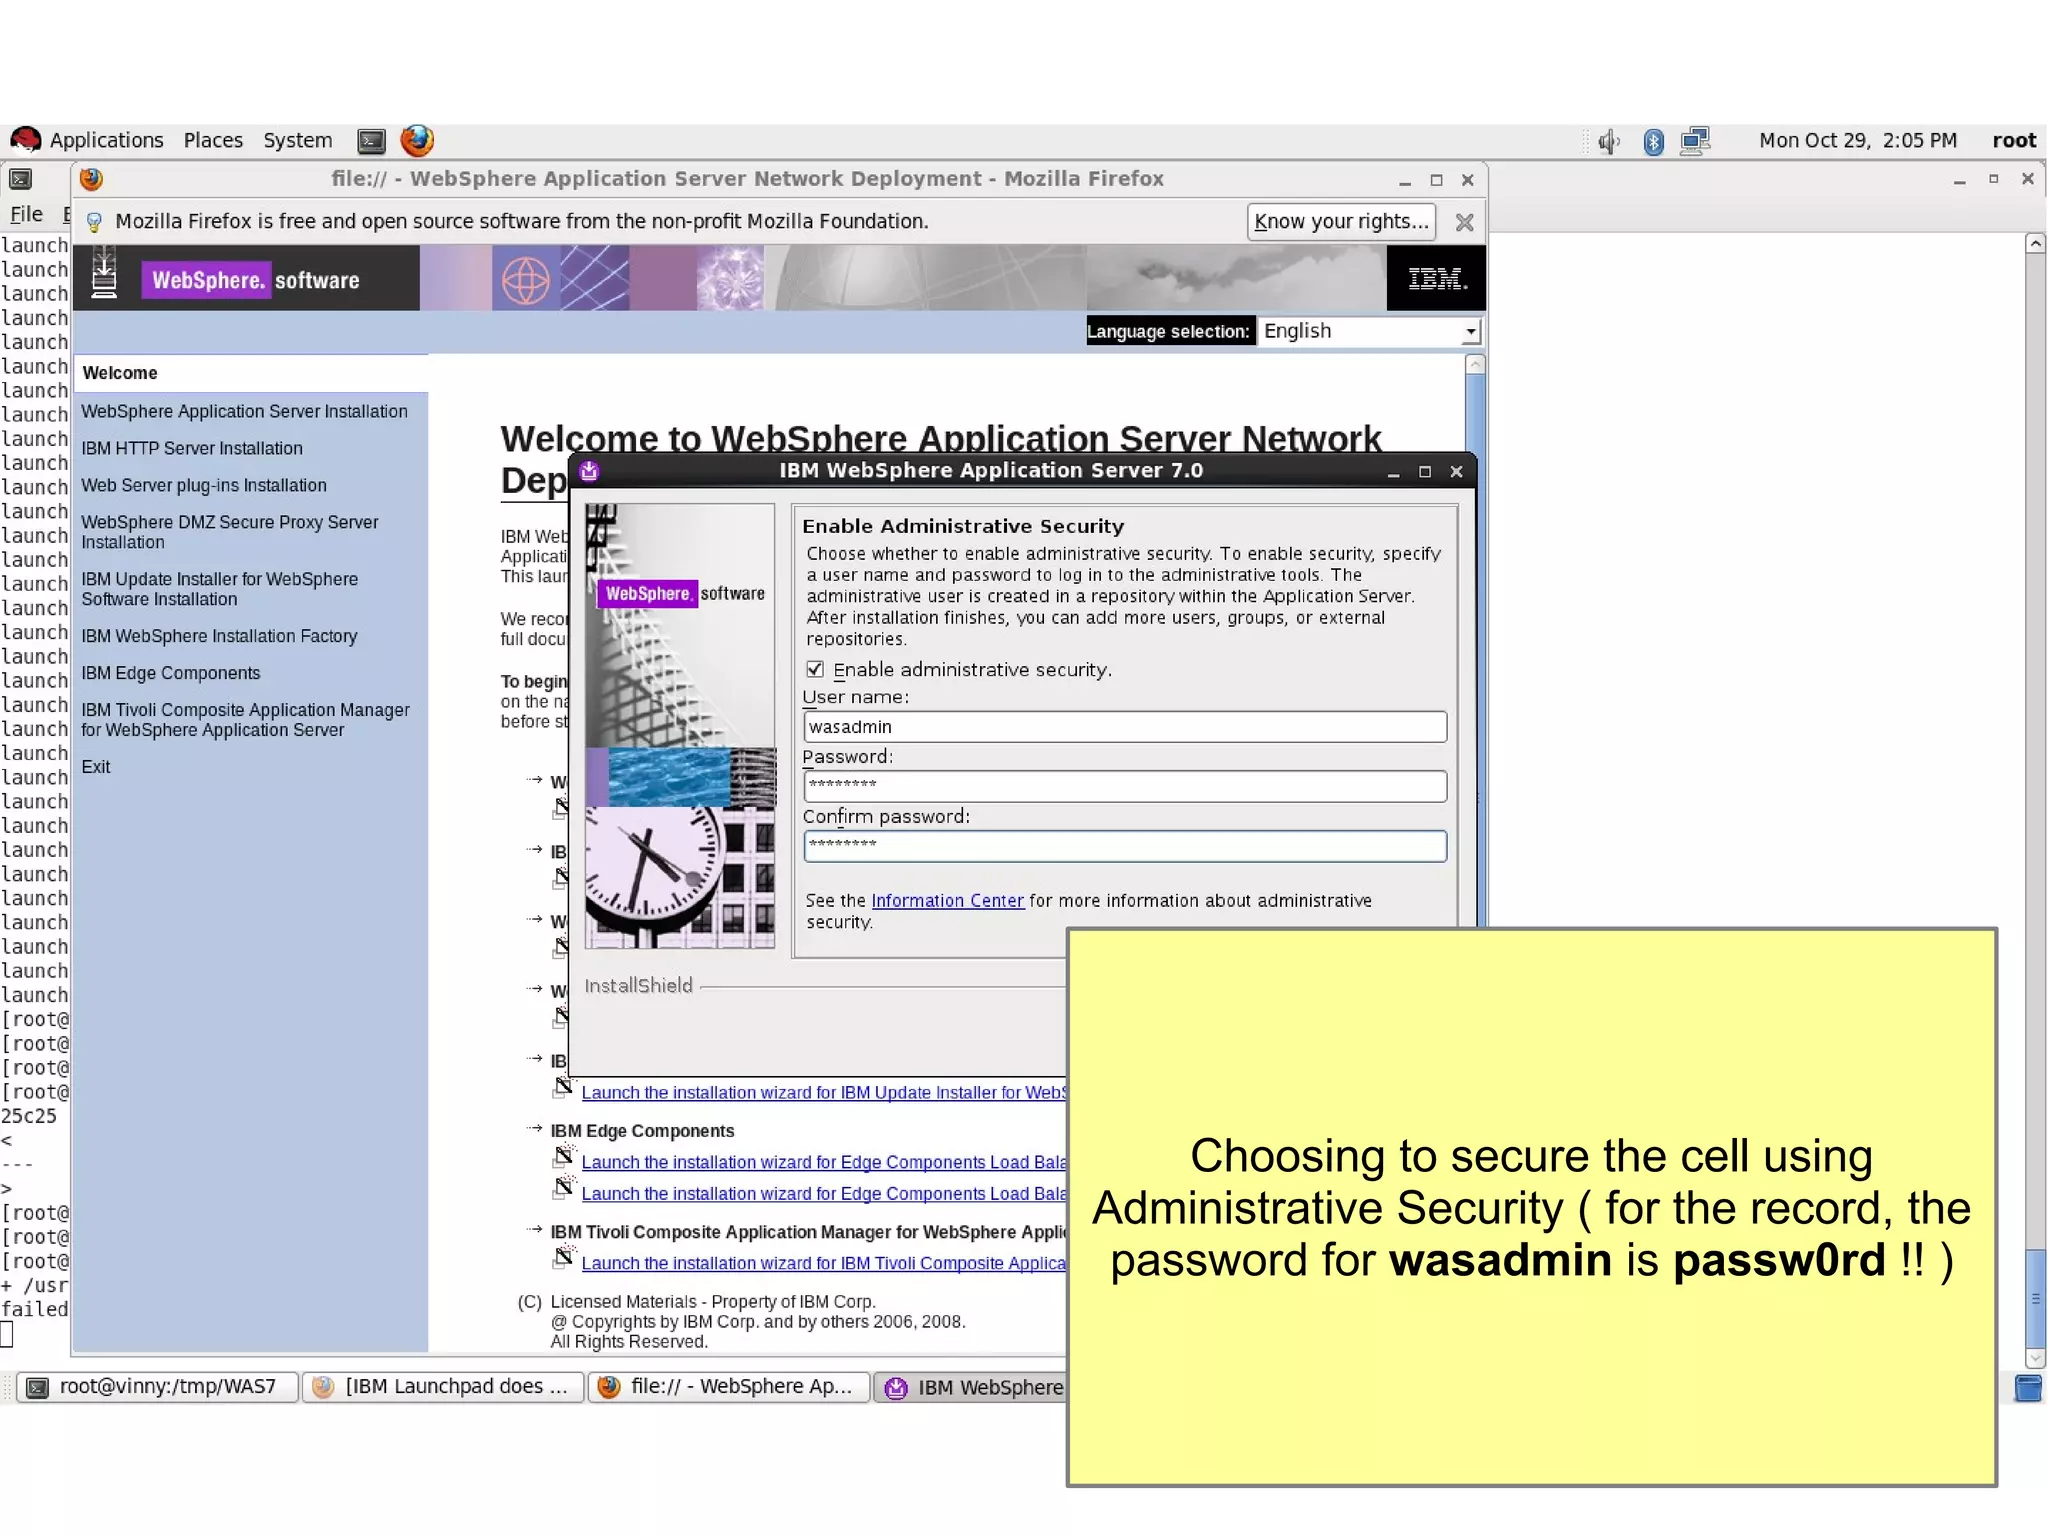This screenshot has width=2048, height=1535.
Task: Open IBM HTTP Server Installation in the sidebar
Action: [x=192, y=448]
